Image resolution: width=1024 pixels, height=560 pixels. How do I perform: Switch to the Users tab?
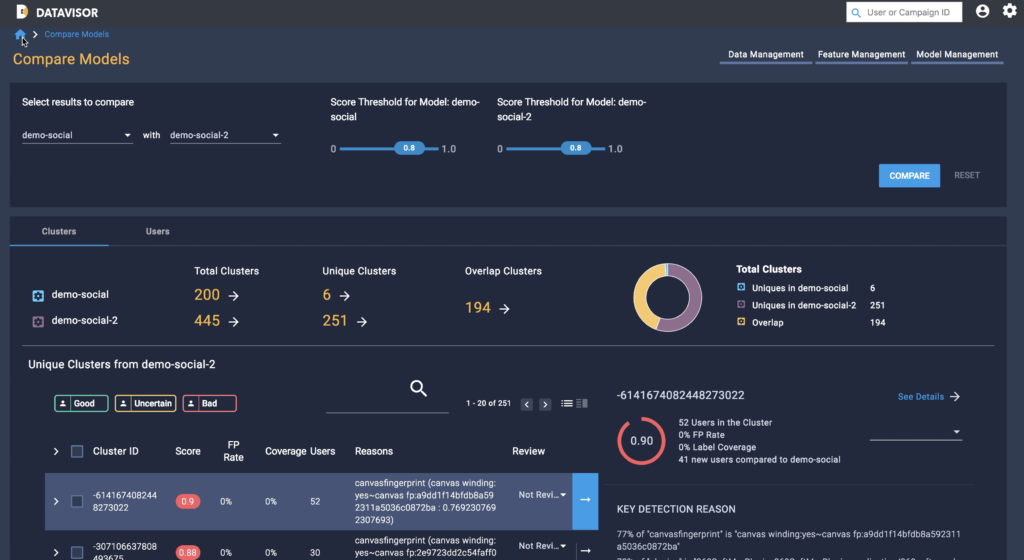tap(157, 232)
